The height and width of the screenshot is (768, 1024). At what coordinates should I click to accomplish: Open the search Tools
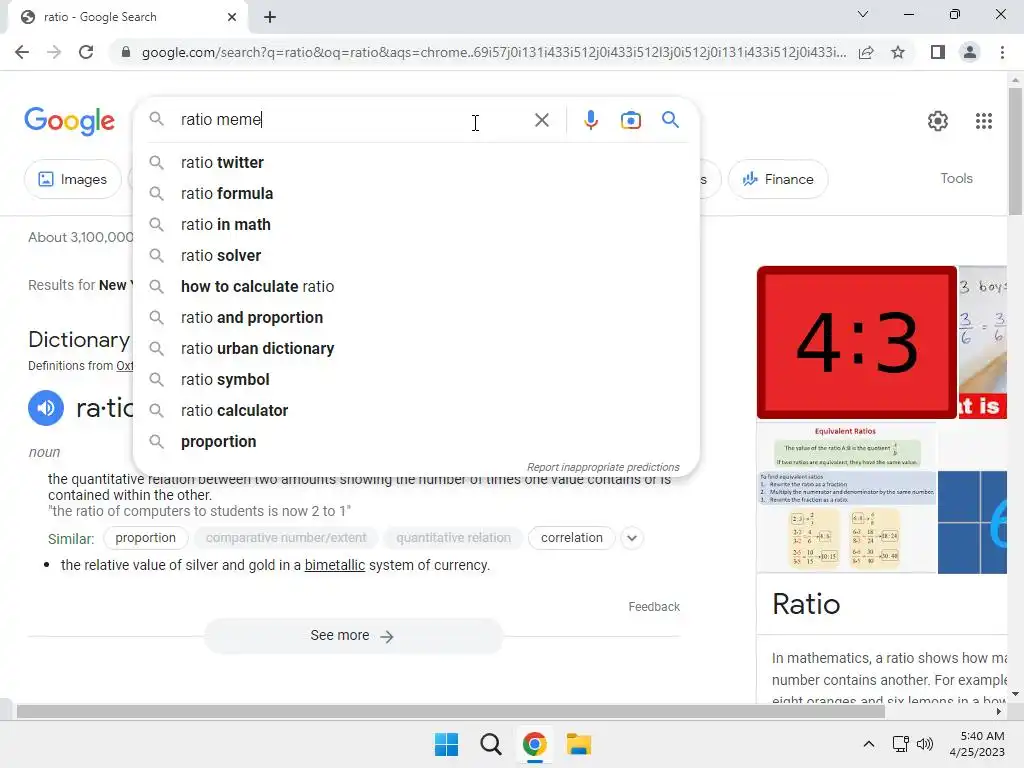coord(956,178)
